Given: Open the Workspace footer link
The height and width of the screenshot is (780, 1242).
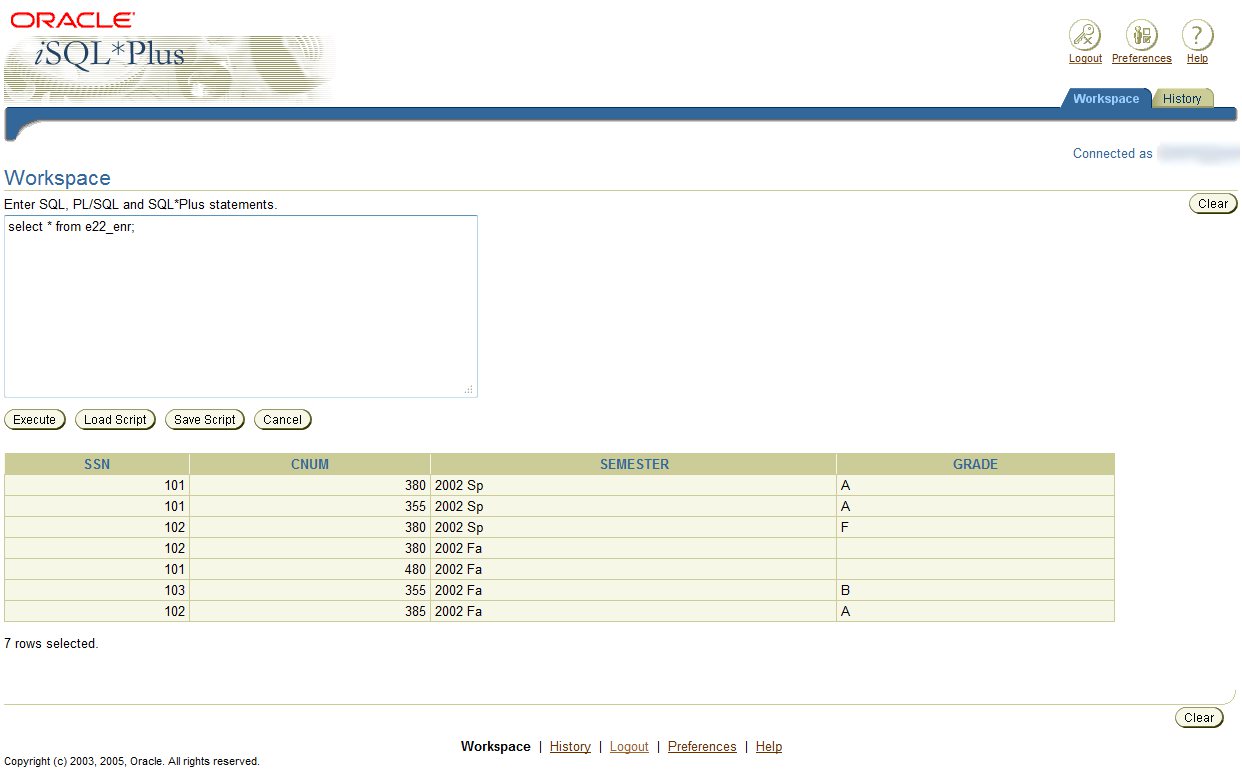Looking at the screenshot, I should tap(495, 746).
